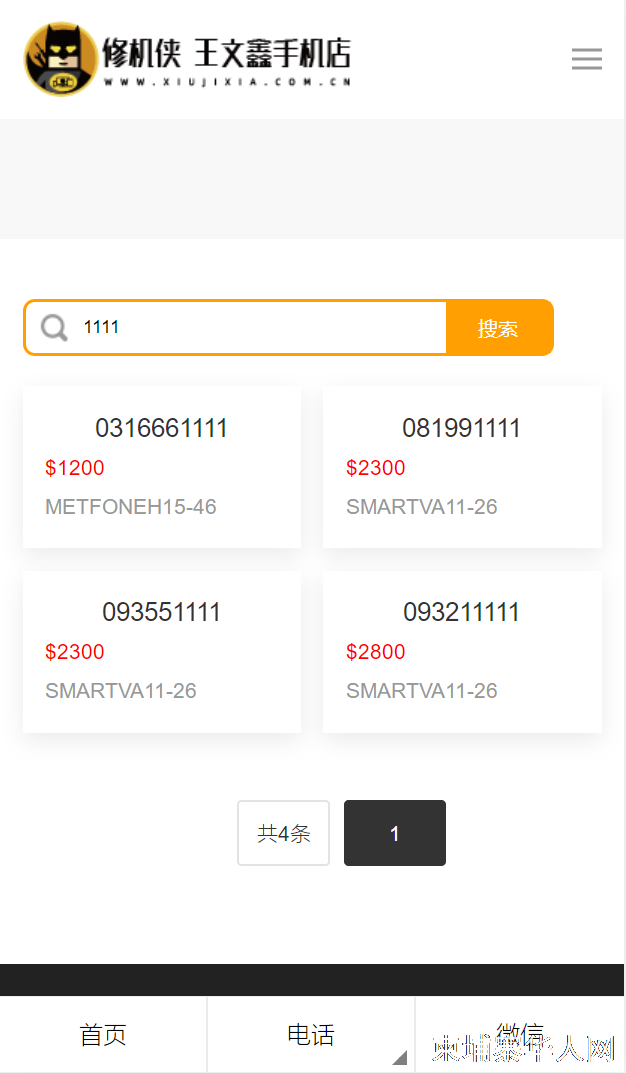
Task: Open the 电话 phone tab
Action: tap(311, 1035)
